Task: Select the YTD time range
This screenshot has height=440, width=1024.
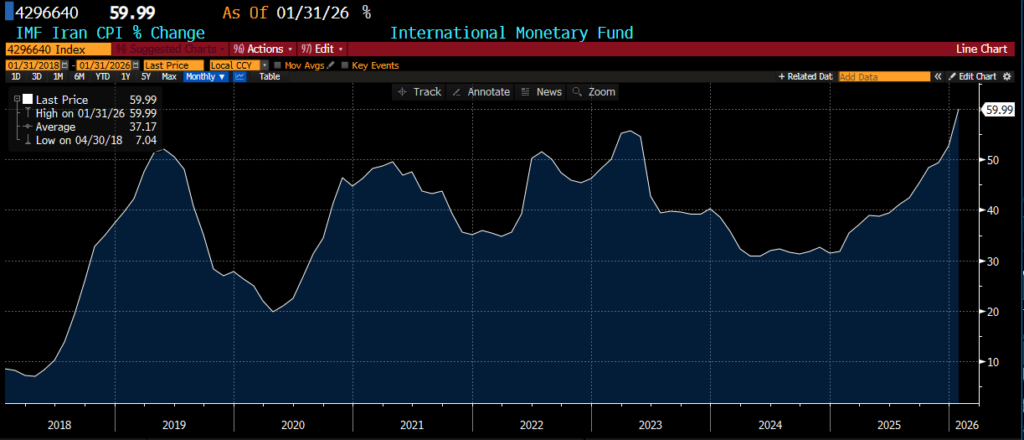Action: pyautogui.click(x=101, y=76)
